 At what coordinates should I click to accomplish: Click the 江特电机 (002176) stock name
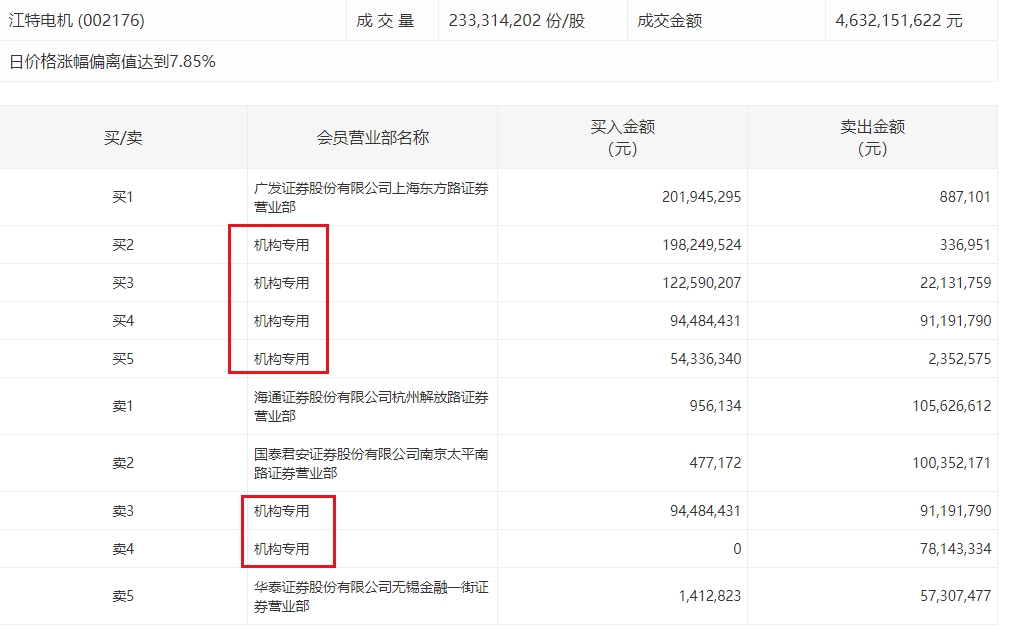click(x=77, y=21)
